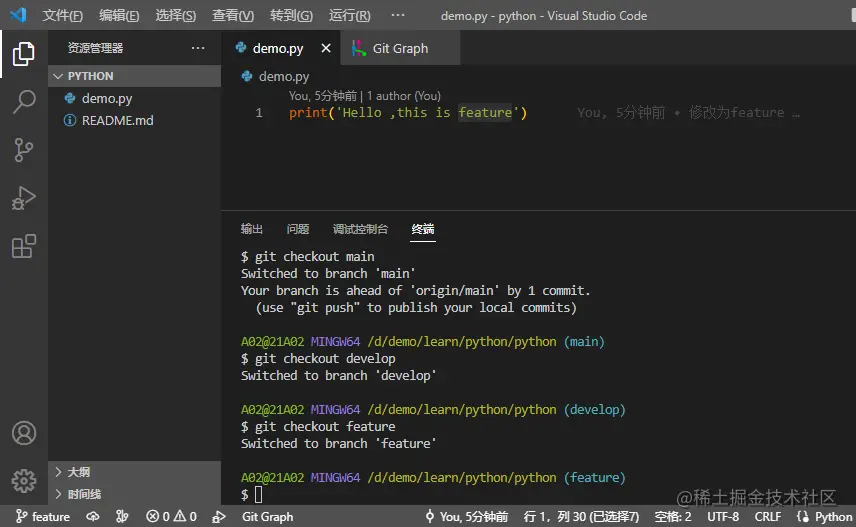Close the demo.py tab

click(326, 48)
